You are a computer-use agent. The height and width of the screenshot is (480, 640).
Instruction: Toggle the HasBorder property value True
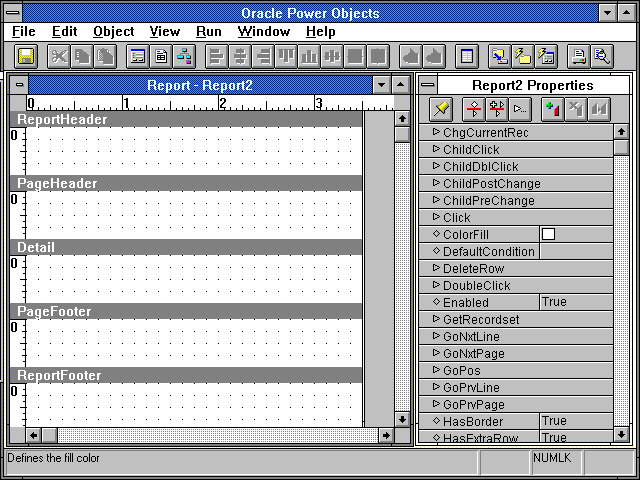tap(576, 421)
